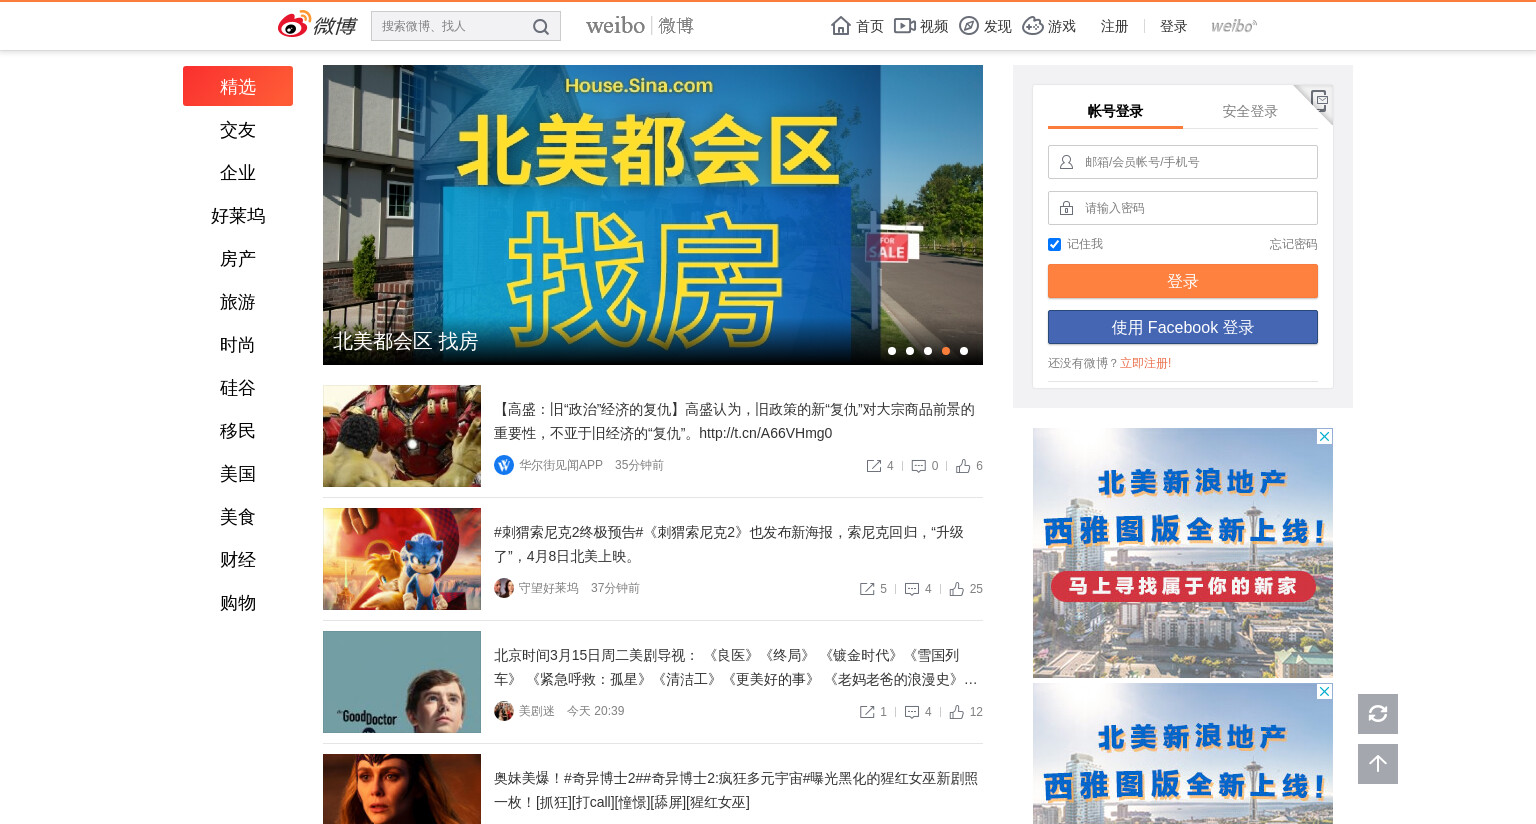Click the gray weibo logo in the top navigation
This screenshot has width=1536, height=824.
tap(1234, 26)
